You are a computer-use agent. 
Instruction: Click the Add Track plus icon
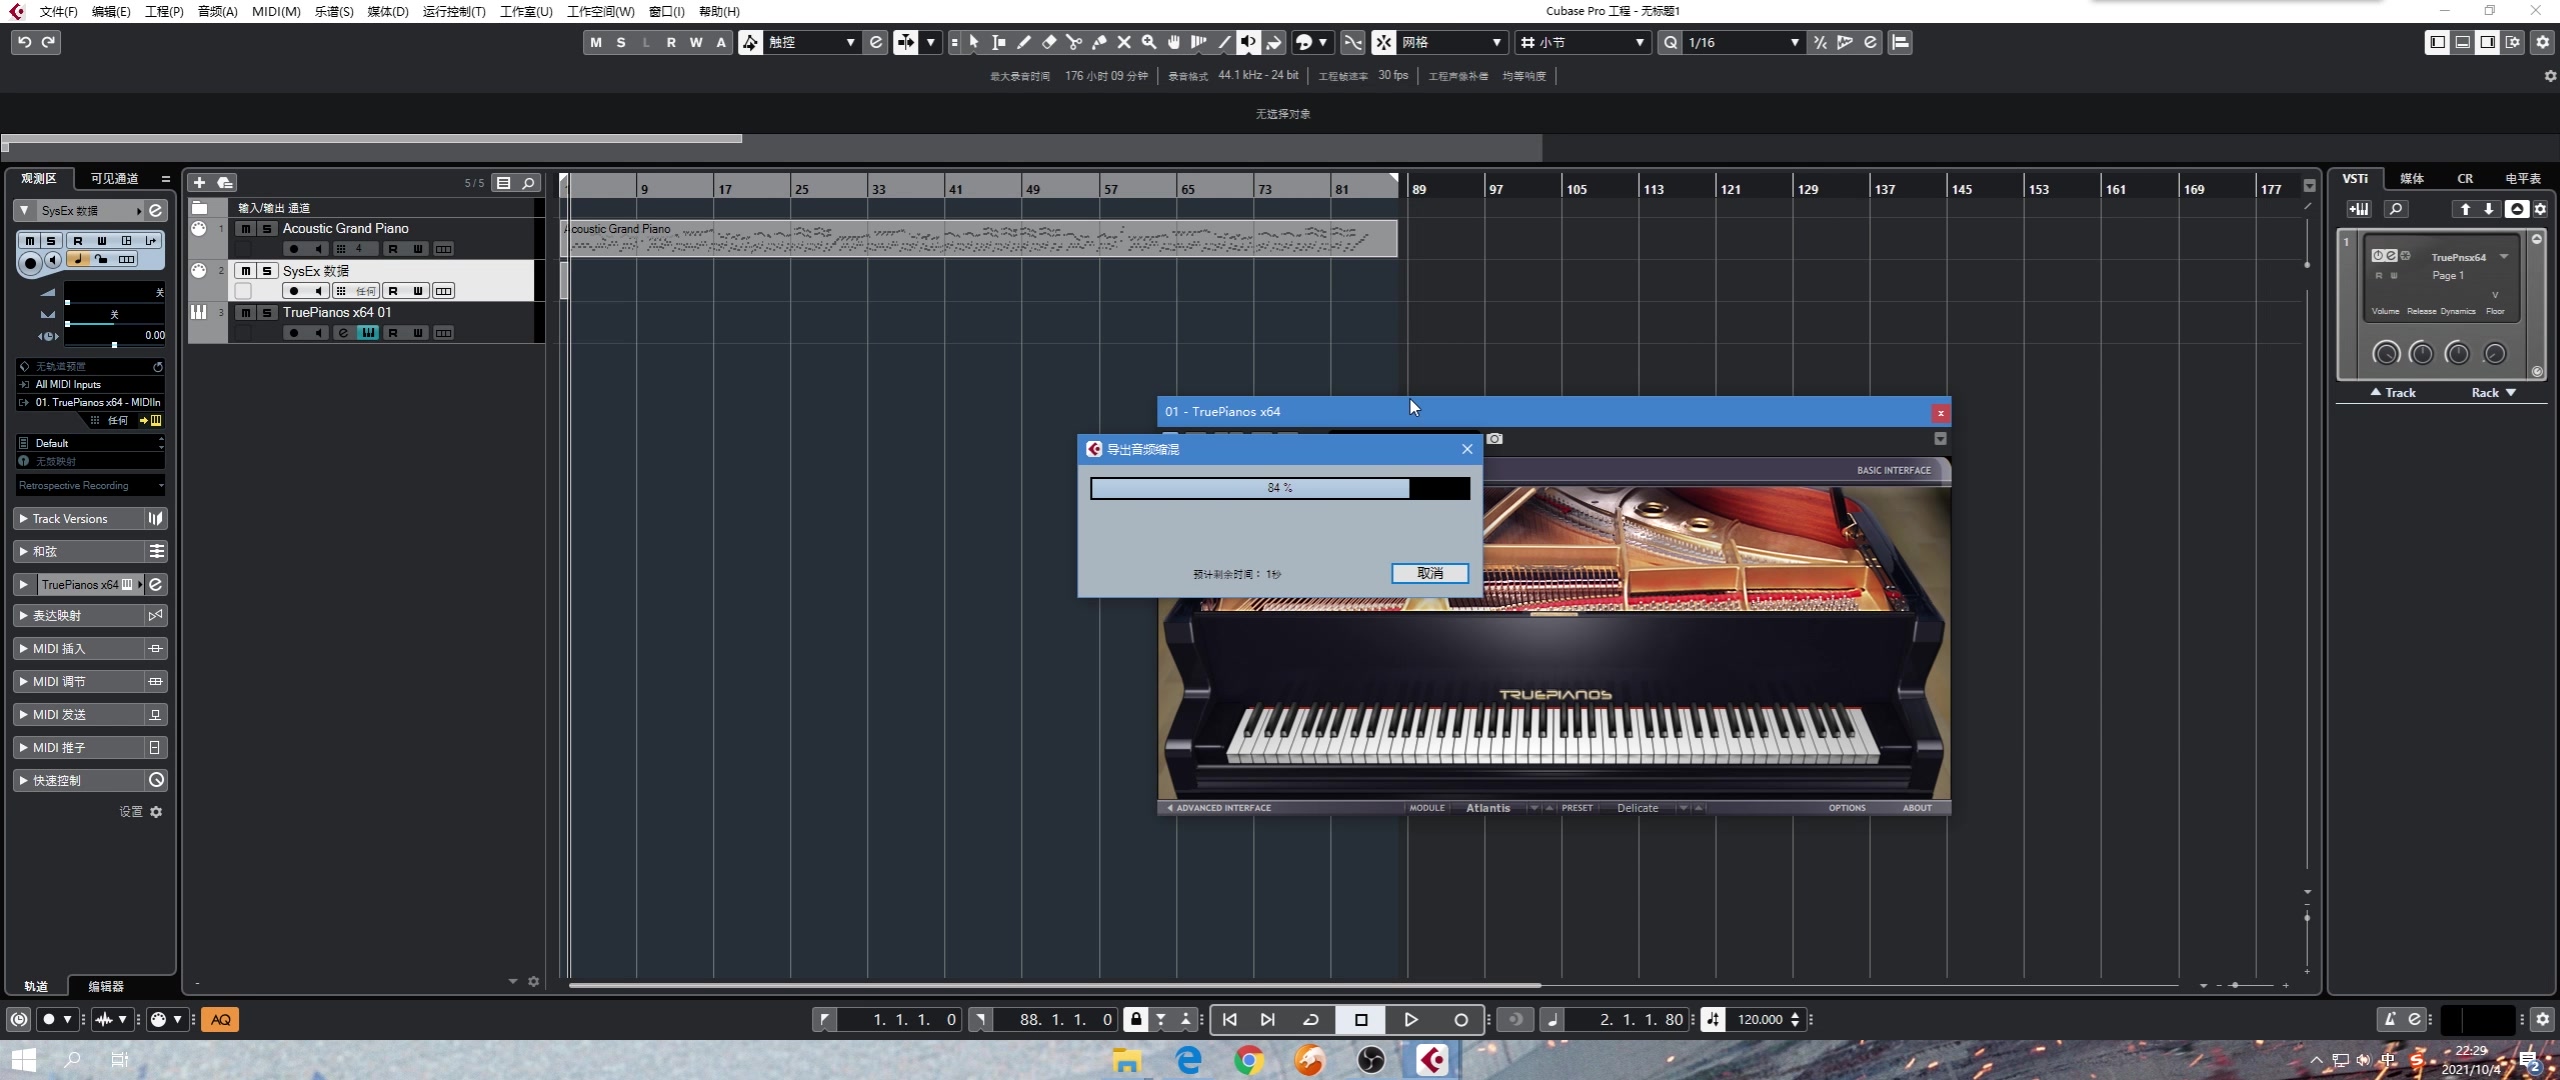click(199, 182)
